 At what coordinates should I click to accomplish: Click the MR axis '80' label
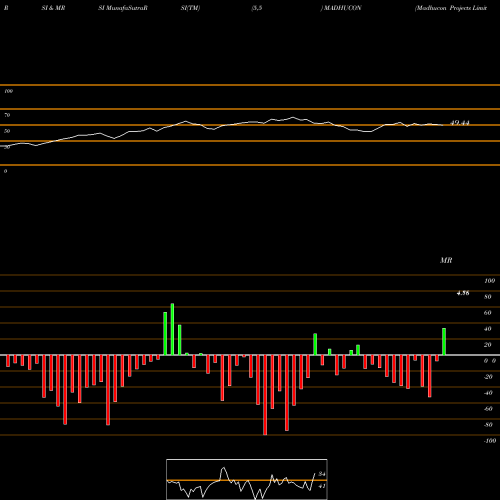tap(488, 297)
